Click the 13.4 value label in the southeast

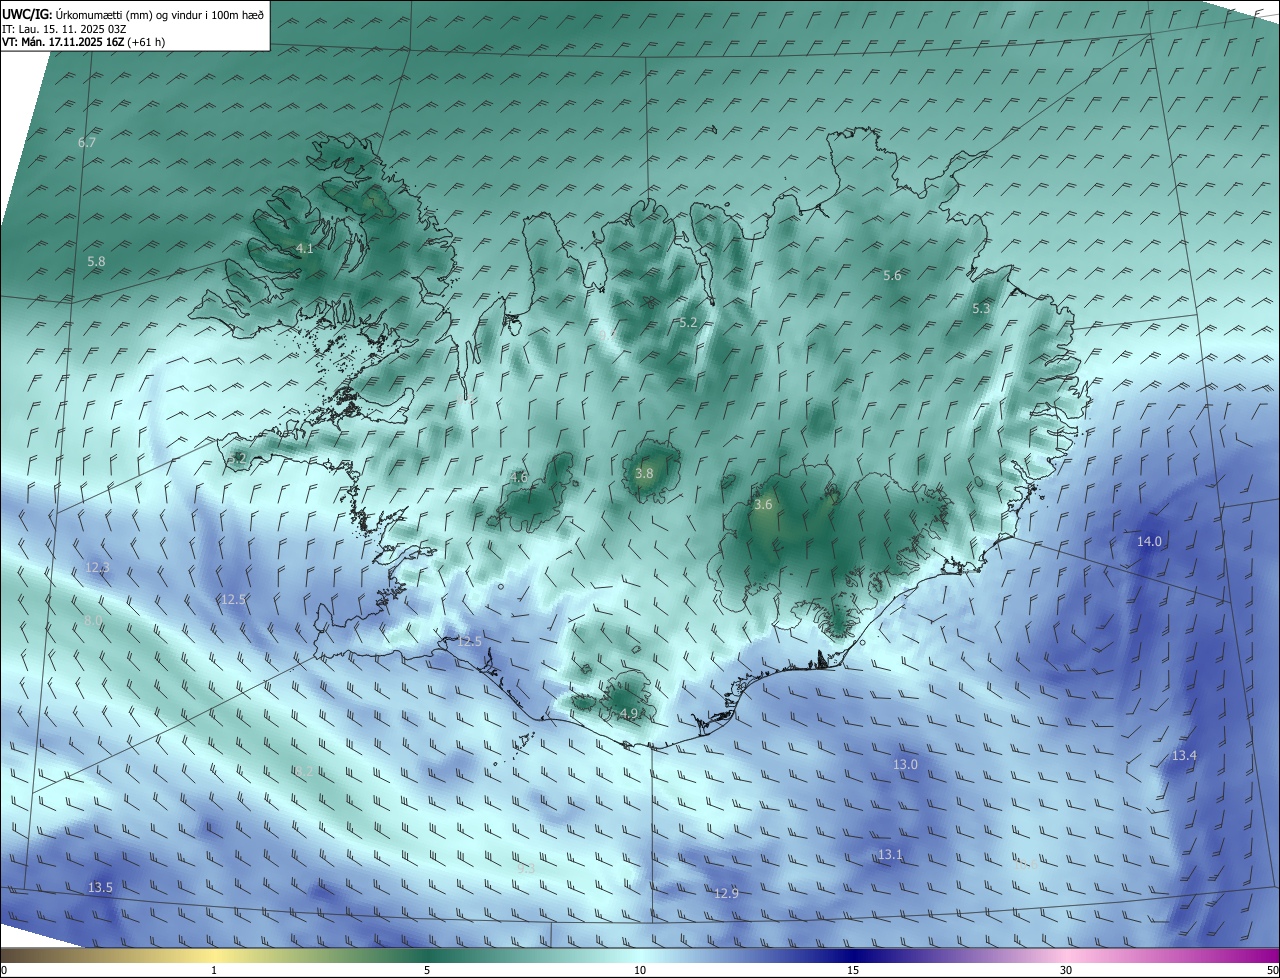pyautogui.click(x=1184, y=756)
